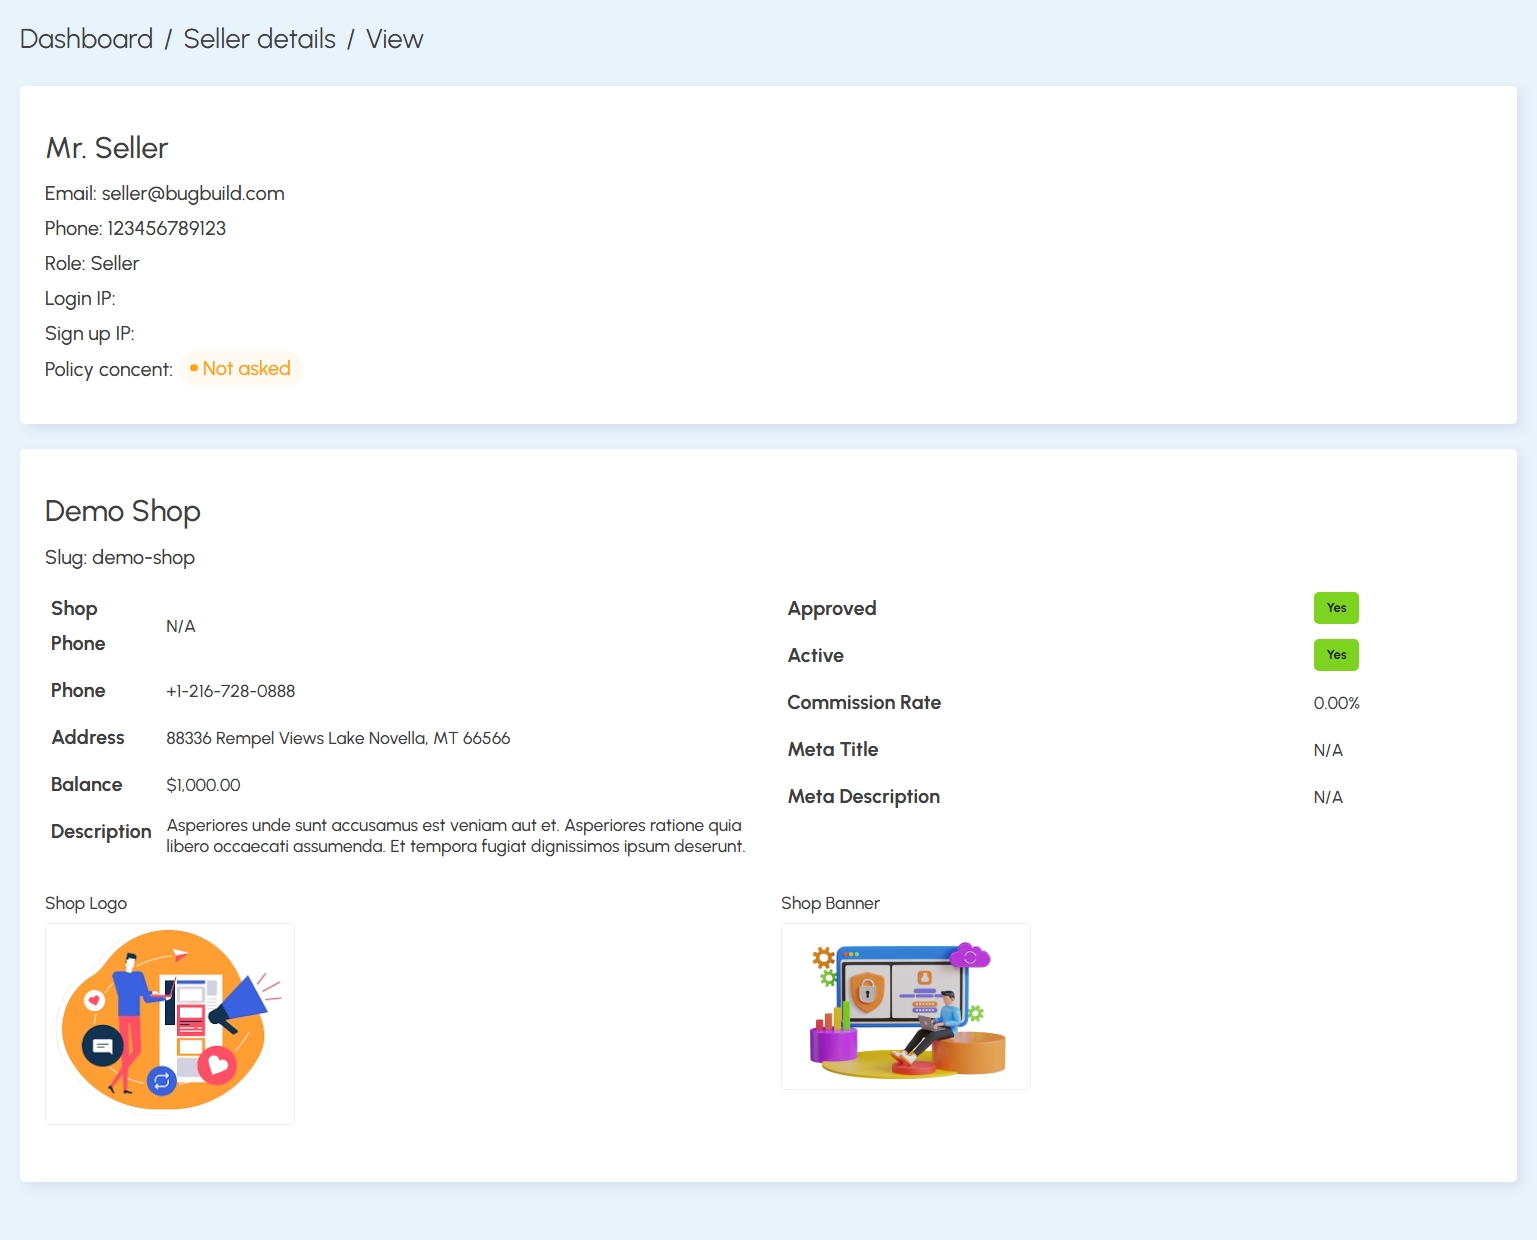Viewport: 1537px width, 1240px height.
Task: Select the phone value +1-216-728-0888
Action: pos(231,691)
